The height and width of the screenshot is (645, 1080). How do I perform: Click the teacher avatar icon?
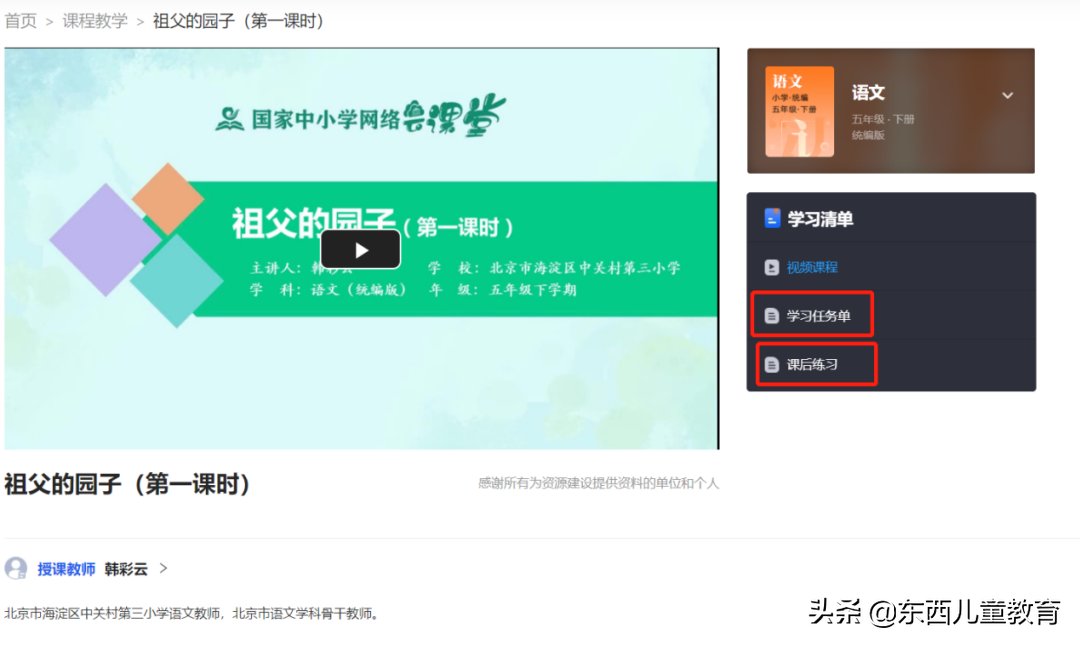16,568
